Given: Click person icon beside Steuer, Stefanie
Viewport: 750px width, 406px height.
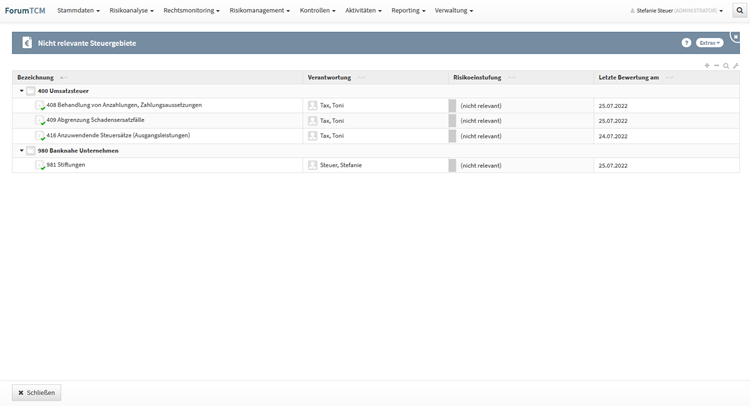Looking at the screenshot, I should (313, 166).
